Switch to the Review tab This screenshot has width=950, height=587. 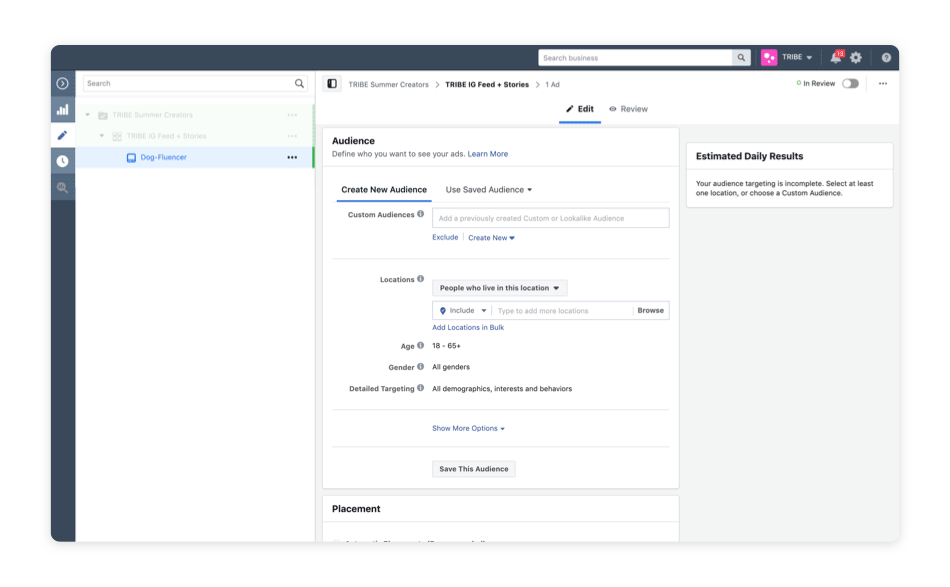pyautogui.click(x=628, y=109)
